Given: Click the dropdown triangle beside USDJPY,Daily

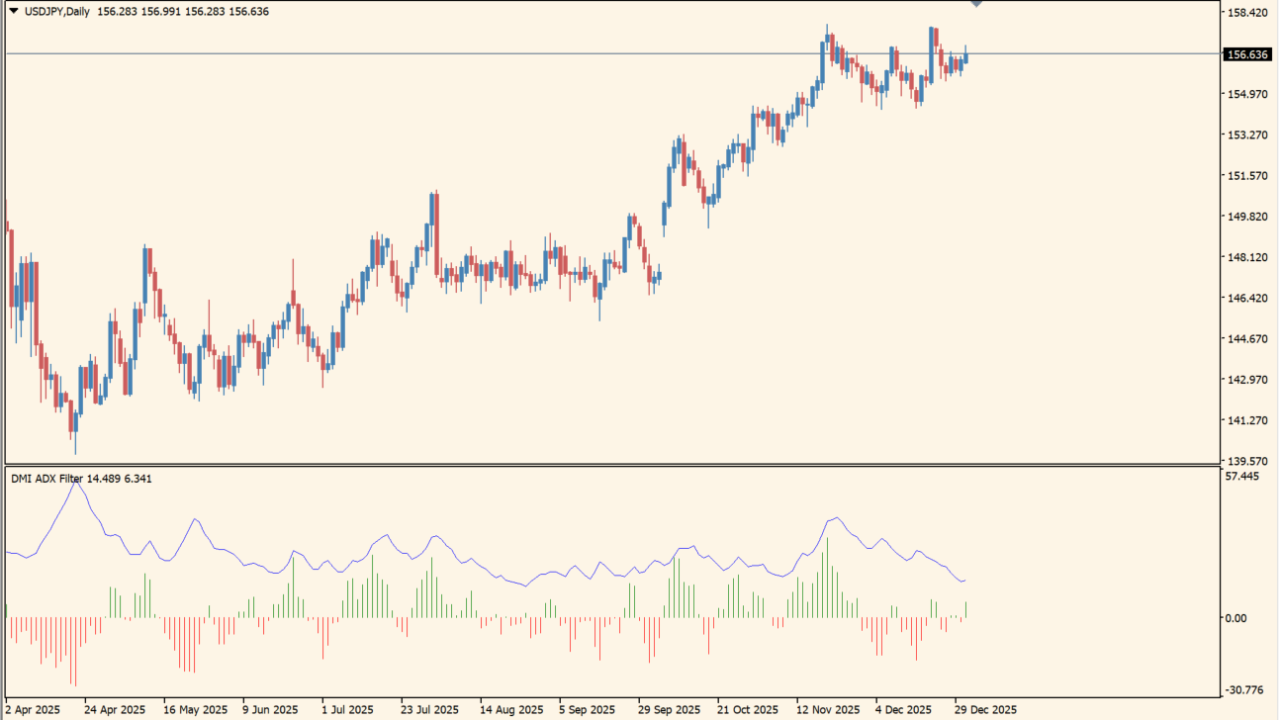Looking at the screenshot, I should 14,12.
